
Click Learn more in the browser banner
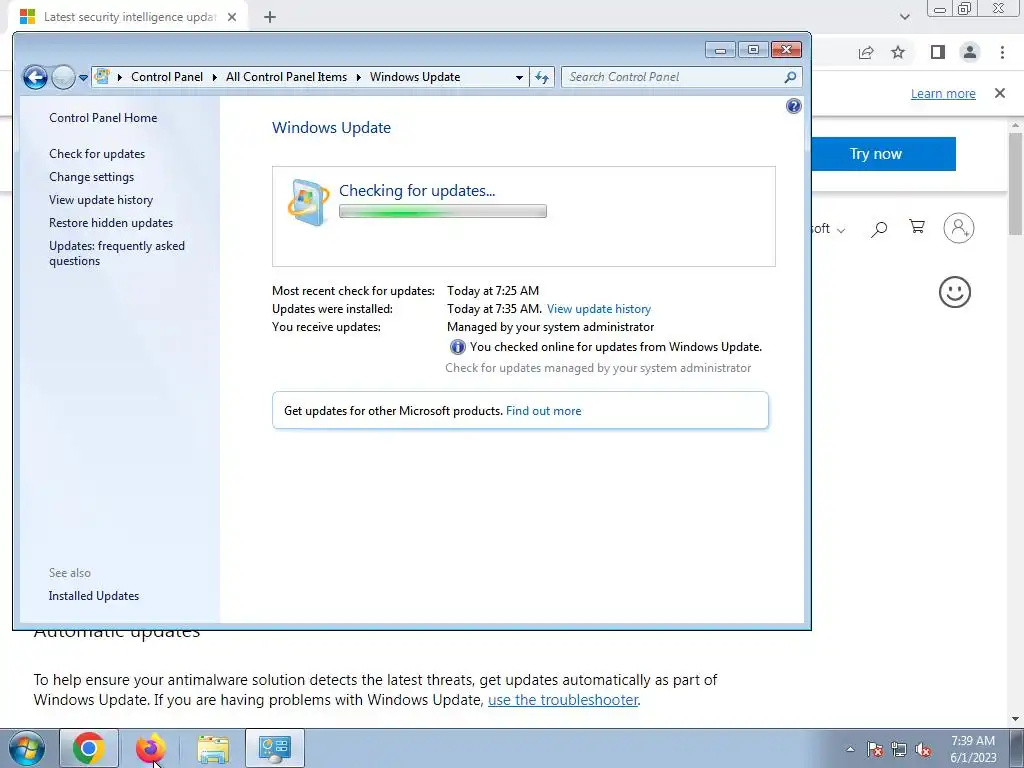pos(943,93)
